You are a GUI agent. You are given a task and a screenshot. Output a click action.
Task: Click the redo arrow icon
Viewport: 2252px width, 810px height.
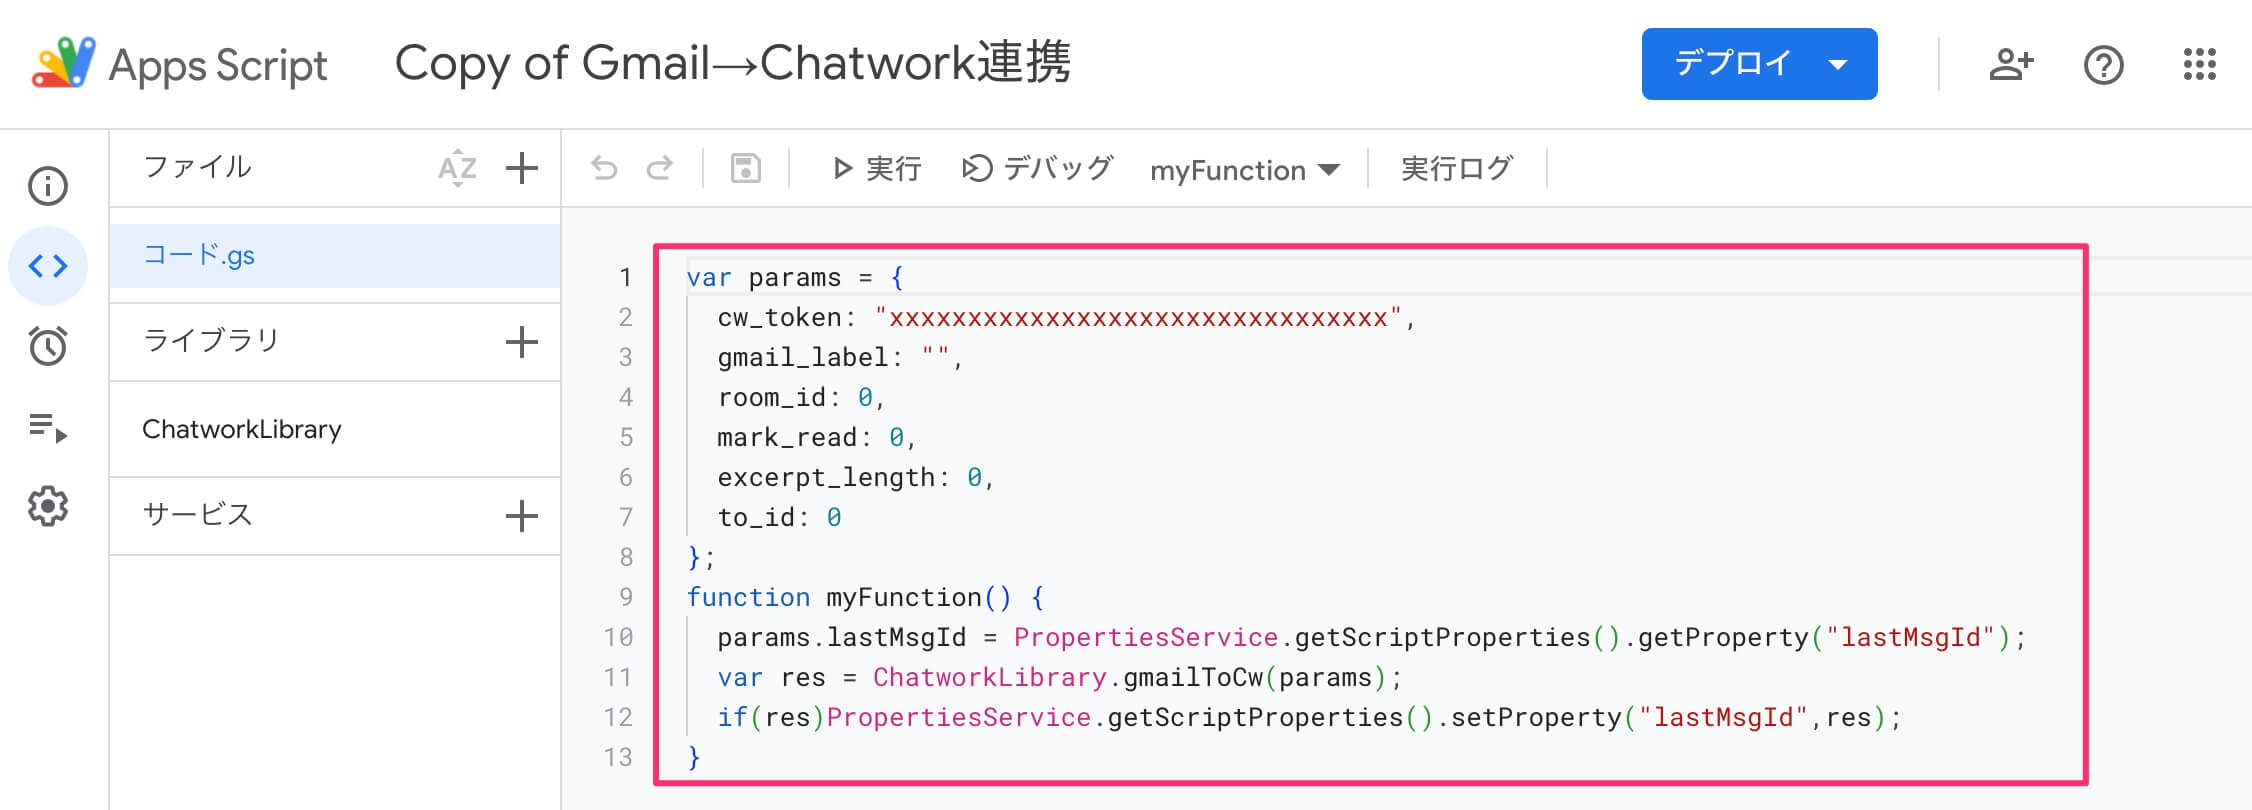pos(660,168)
